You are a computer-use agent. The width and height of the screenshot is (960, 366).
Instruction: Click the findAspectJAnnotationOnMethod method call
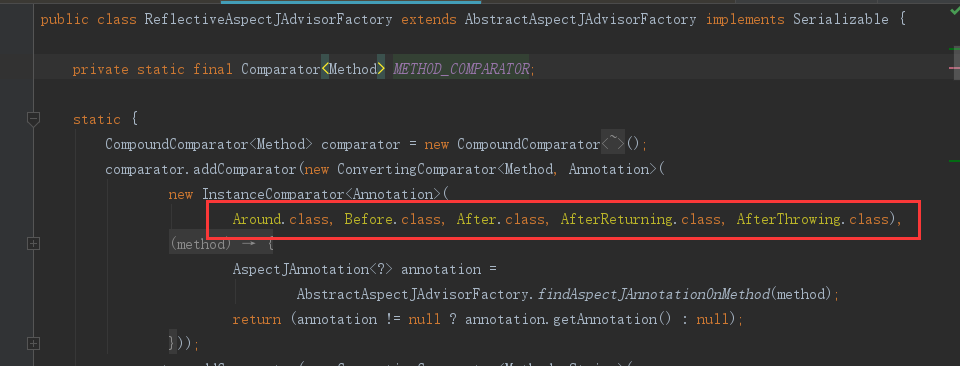[653, 294]
